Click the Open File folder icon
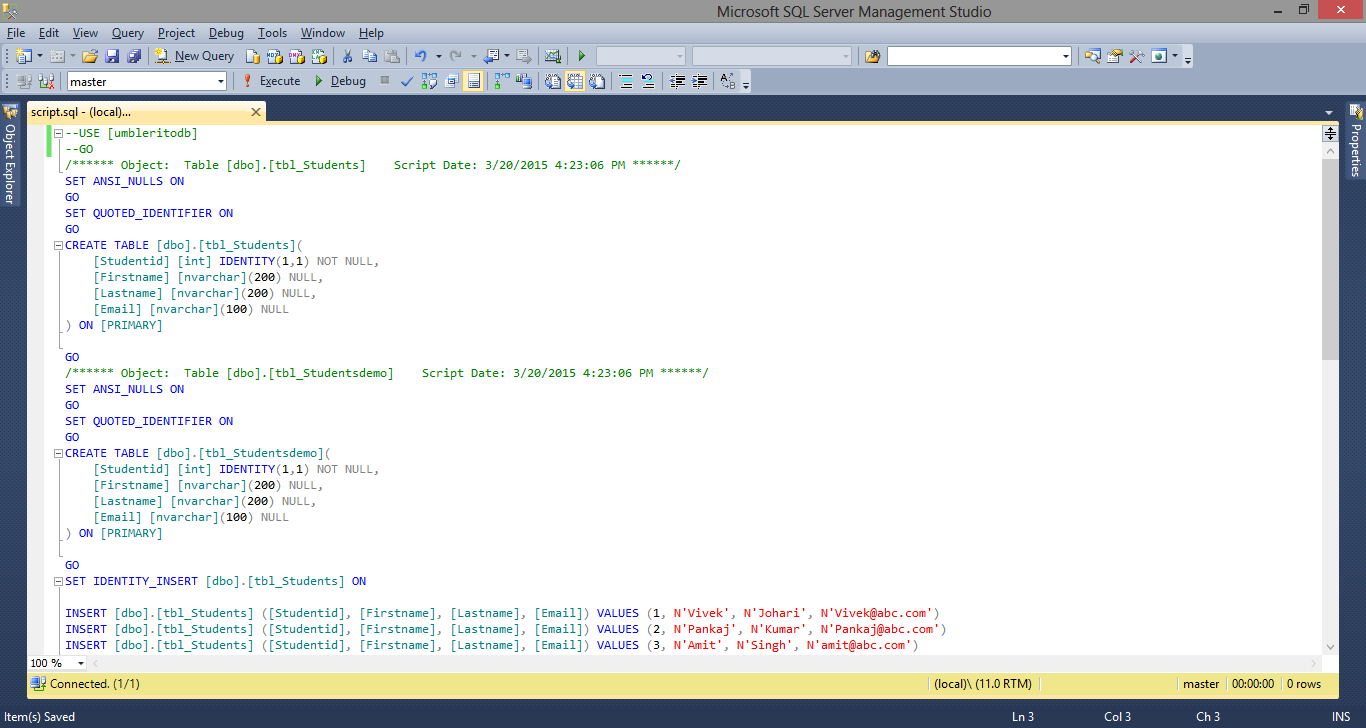Screen dimensions: 1366x728 [90, 56]
